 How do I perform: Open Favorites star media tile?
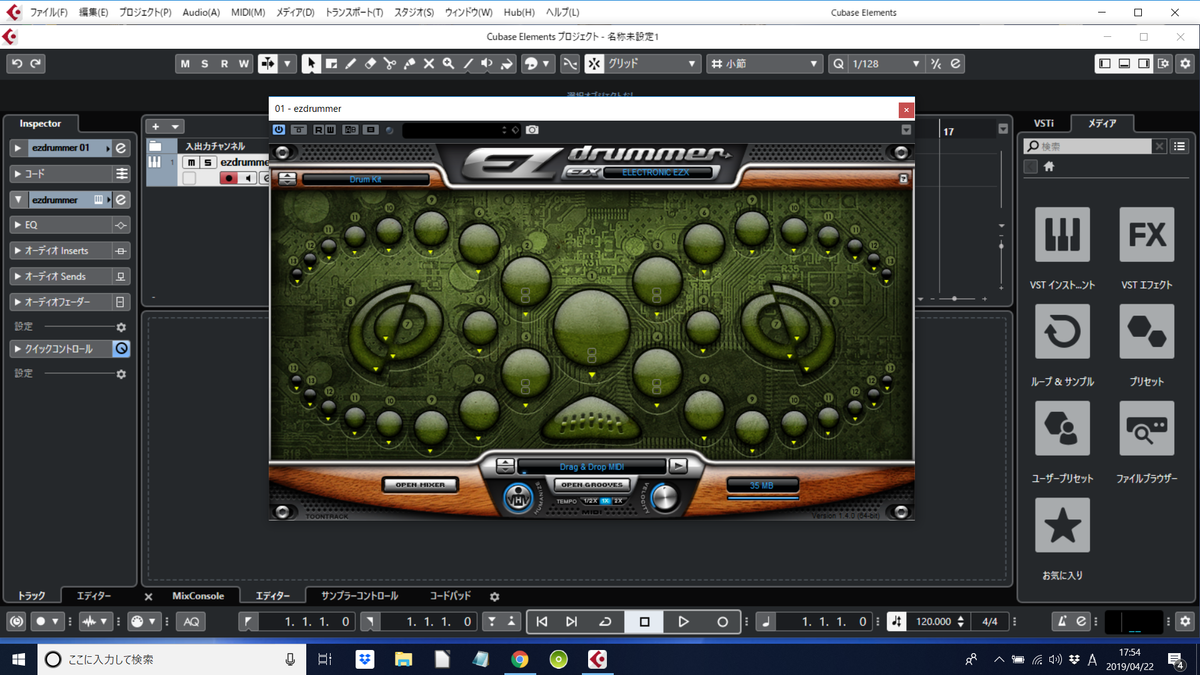[1062, 525]
